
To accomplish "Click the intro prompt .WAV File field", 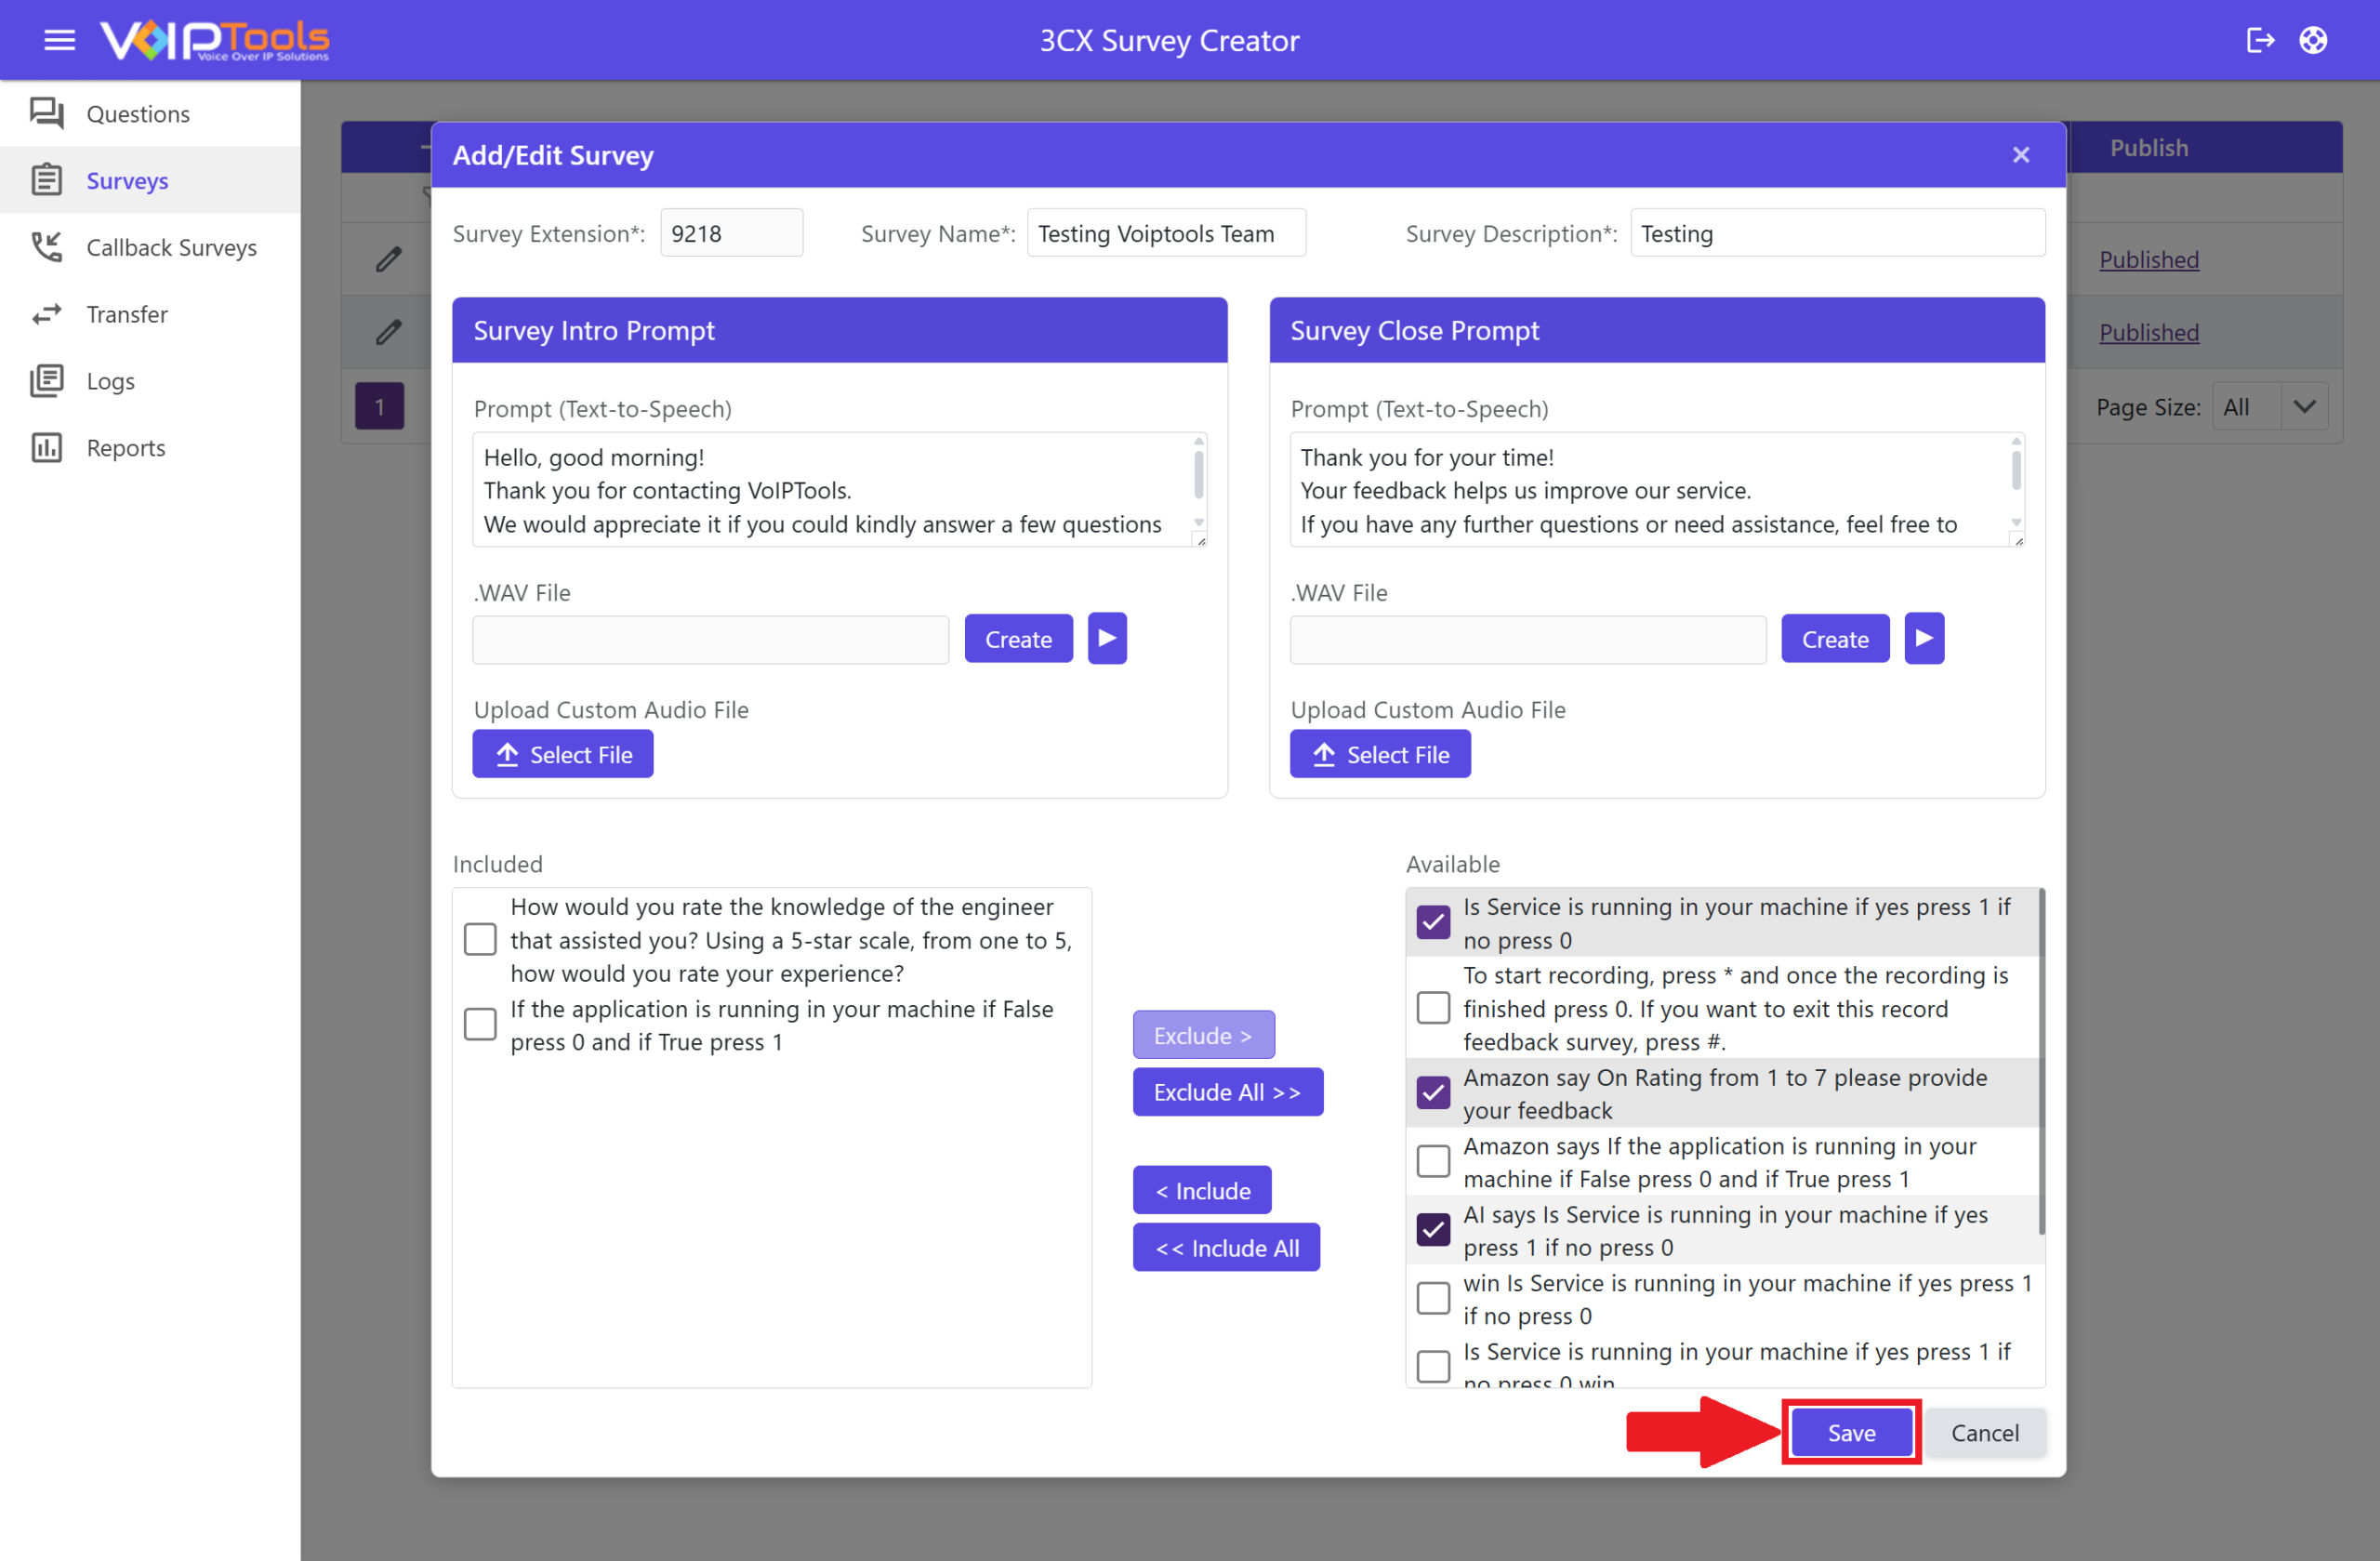I will click(710, 639).
